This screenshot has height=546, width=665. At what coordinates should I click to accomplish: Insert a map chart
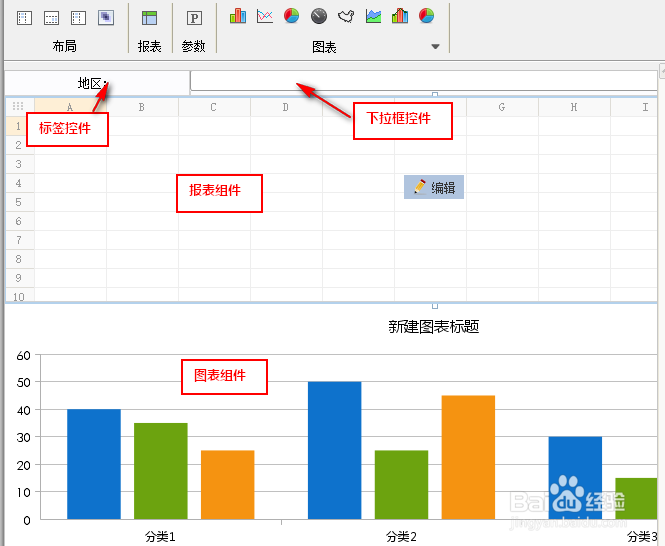coord(346,16)
